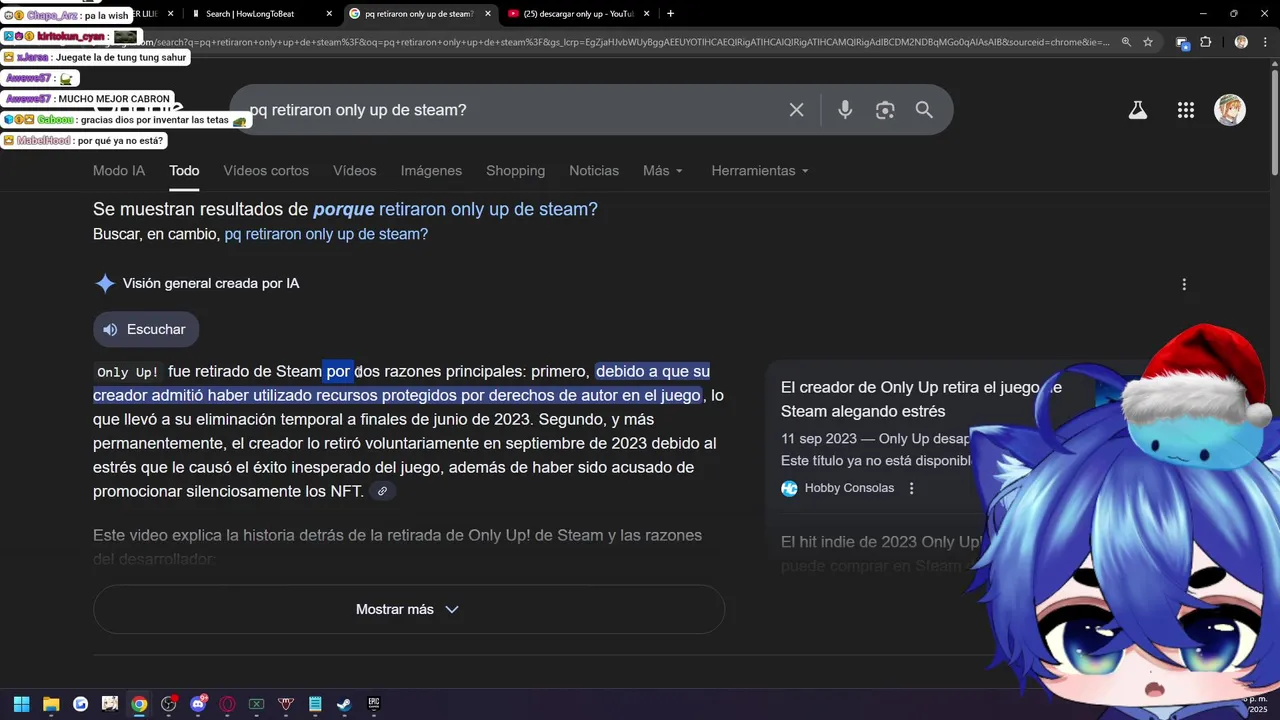Switch to Modo IA tab

[x=119, y=171]
